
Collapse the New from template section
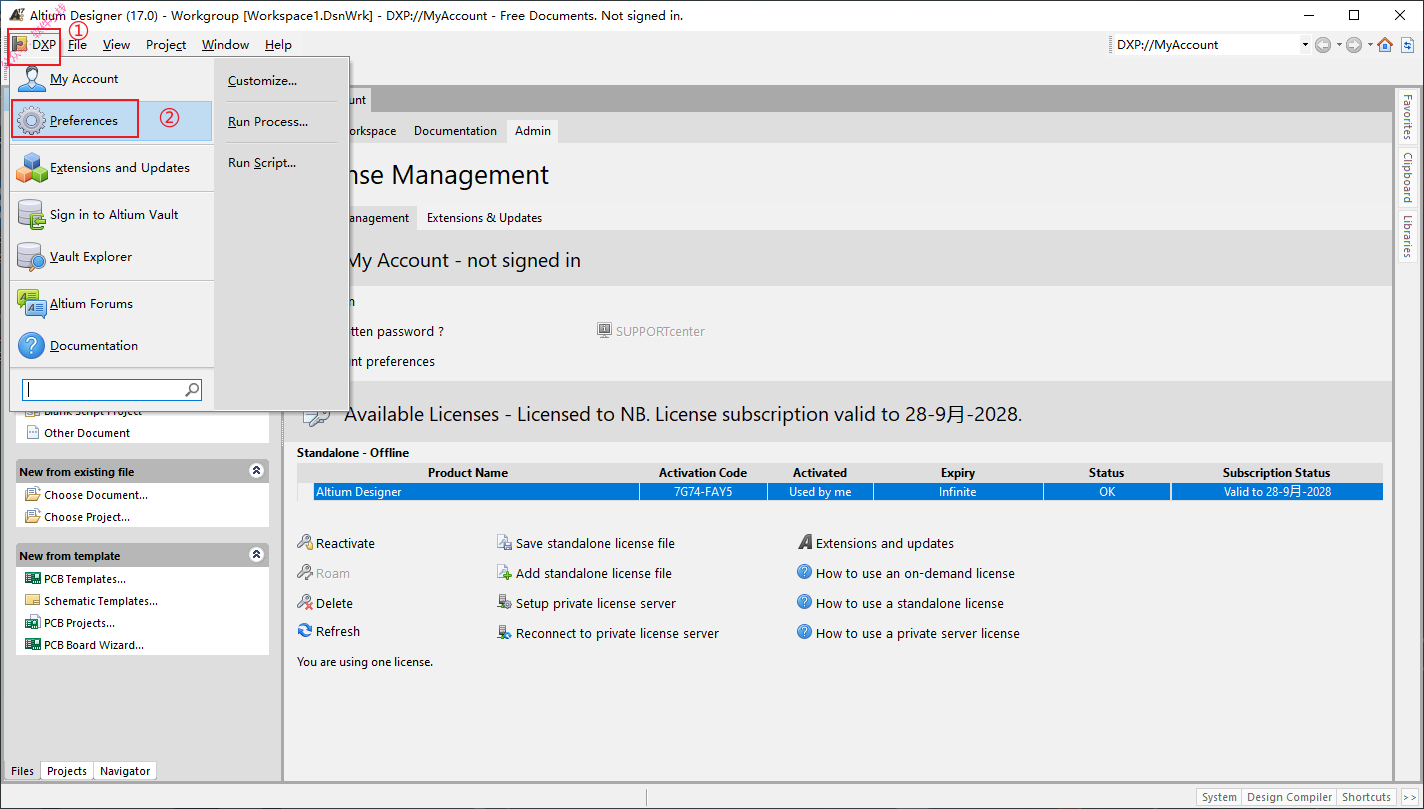click(256, 555)
